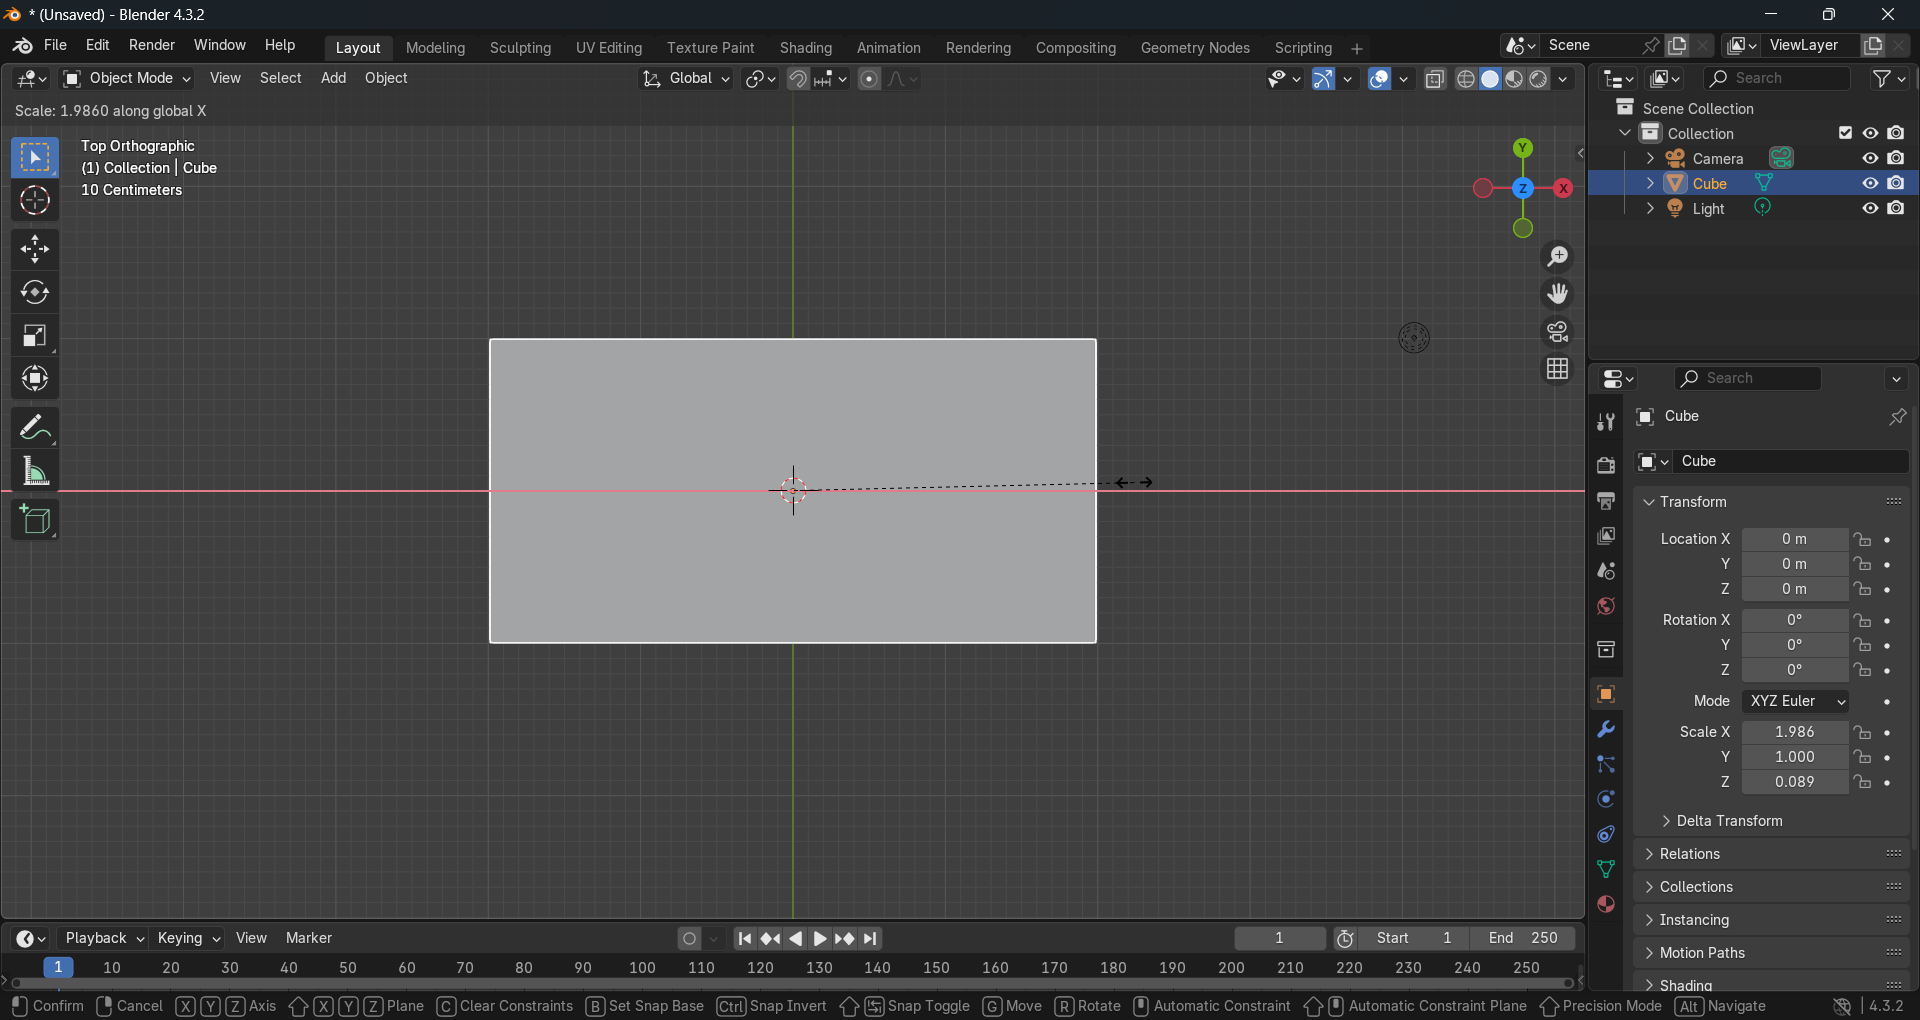
Task: Open rotation Mode XYZ Euler dropdown
Action: point(1795,701)
